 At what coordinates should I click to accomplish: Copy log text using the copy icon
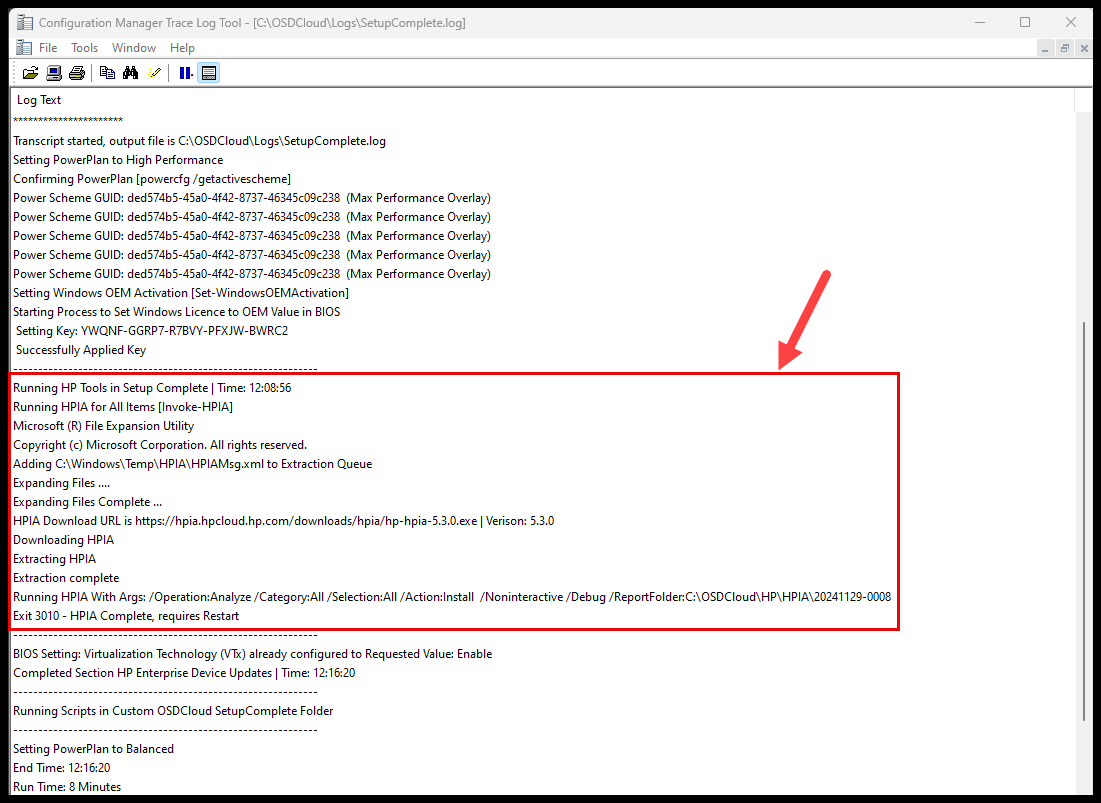pyautogui.click(x=107, y=72)
